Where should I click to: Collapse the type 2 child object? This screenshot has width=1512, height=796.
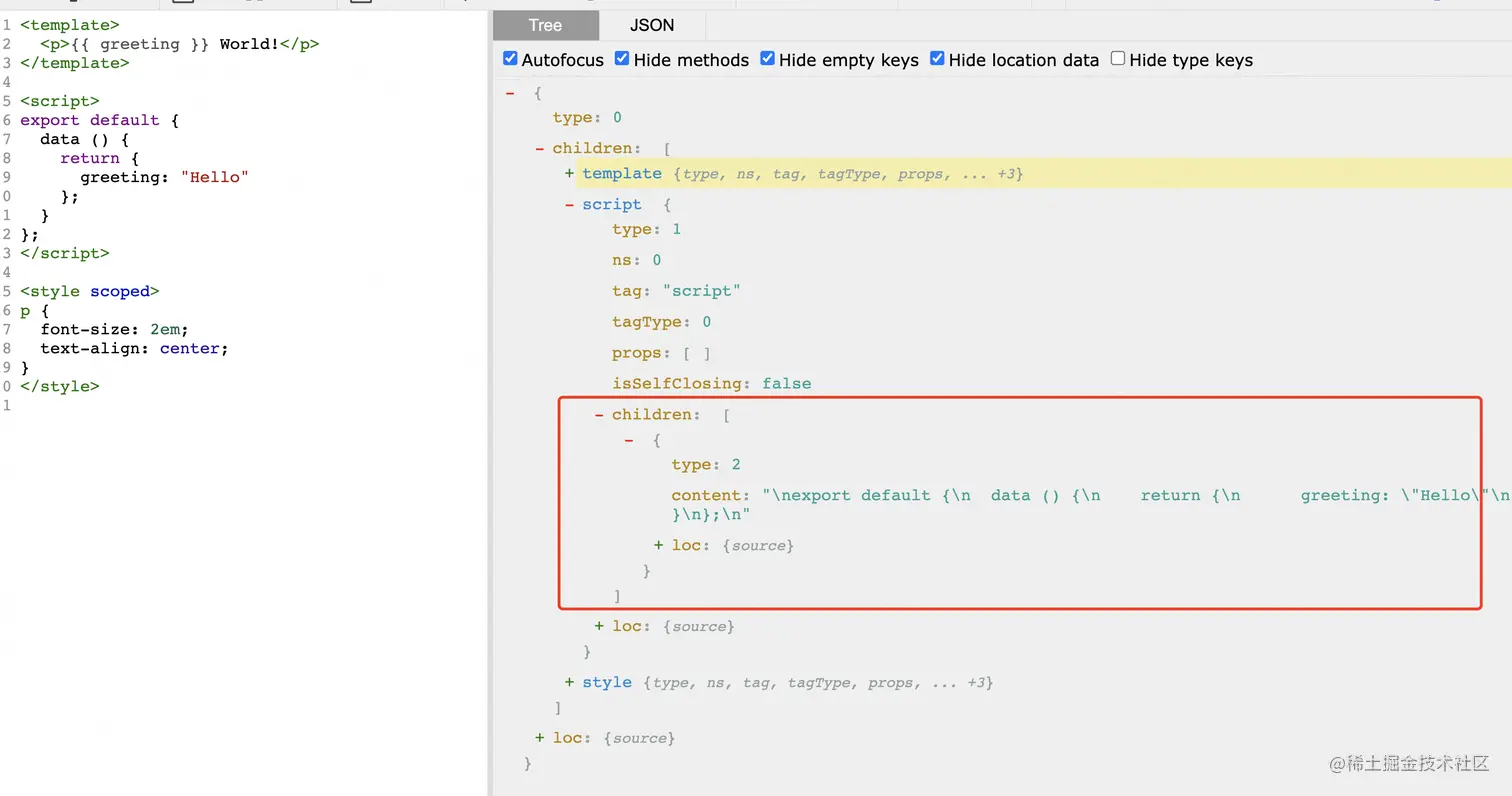629,439
